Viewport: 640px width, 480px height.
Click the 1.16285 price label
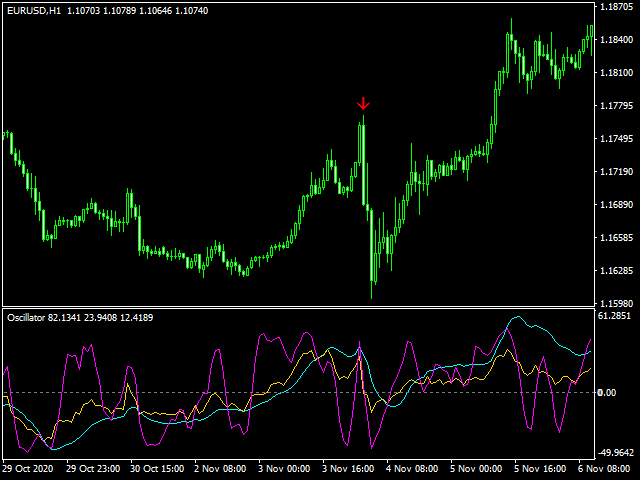click(616, 271)
